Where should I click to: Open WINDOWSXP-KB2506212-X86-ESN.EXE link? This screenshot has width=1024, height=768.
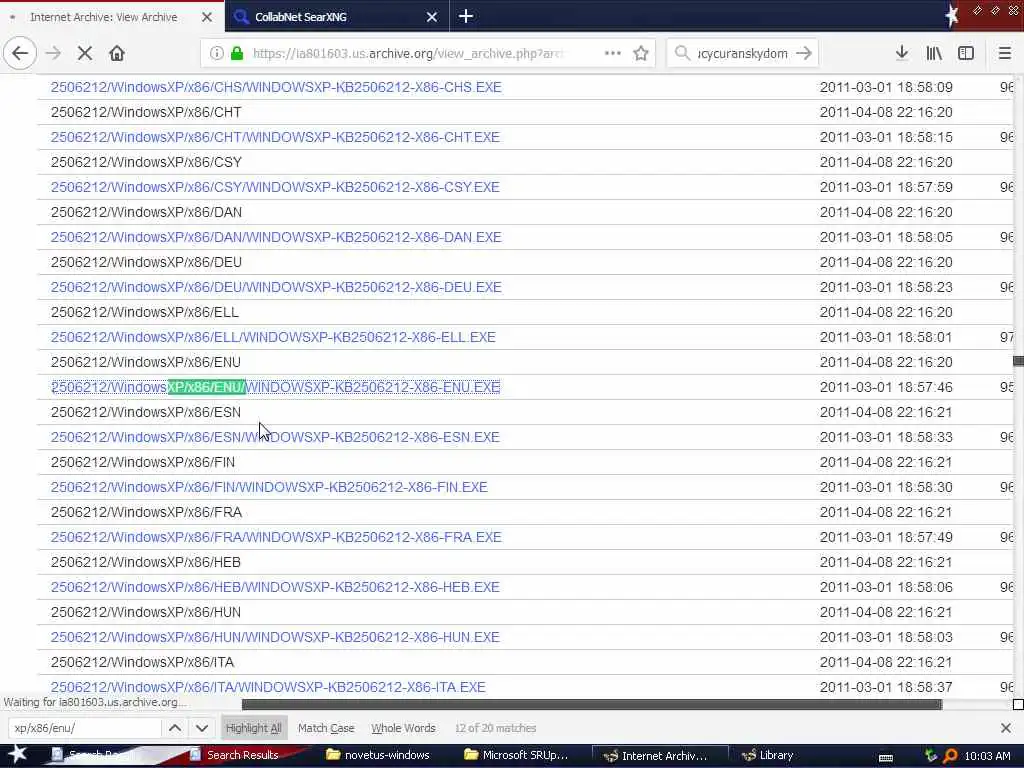tap(275, 437)
